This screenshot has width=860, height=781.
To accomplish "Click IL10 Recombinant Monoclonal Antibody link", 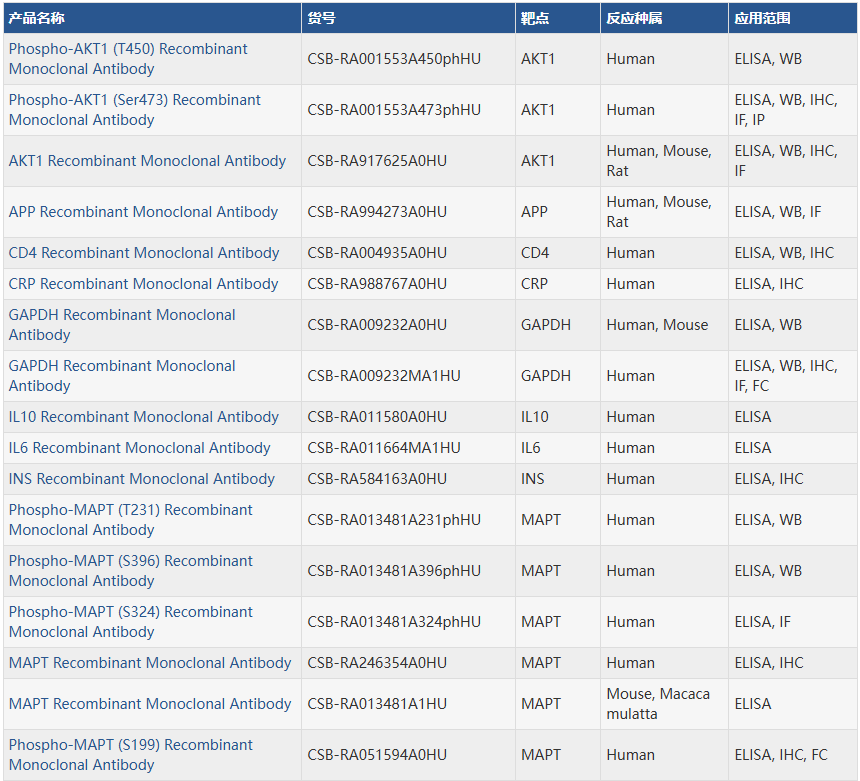I will coord(144,417).
